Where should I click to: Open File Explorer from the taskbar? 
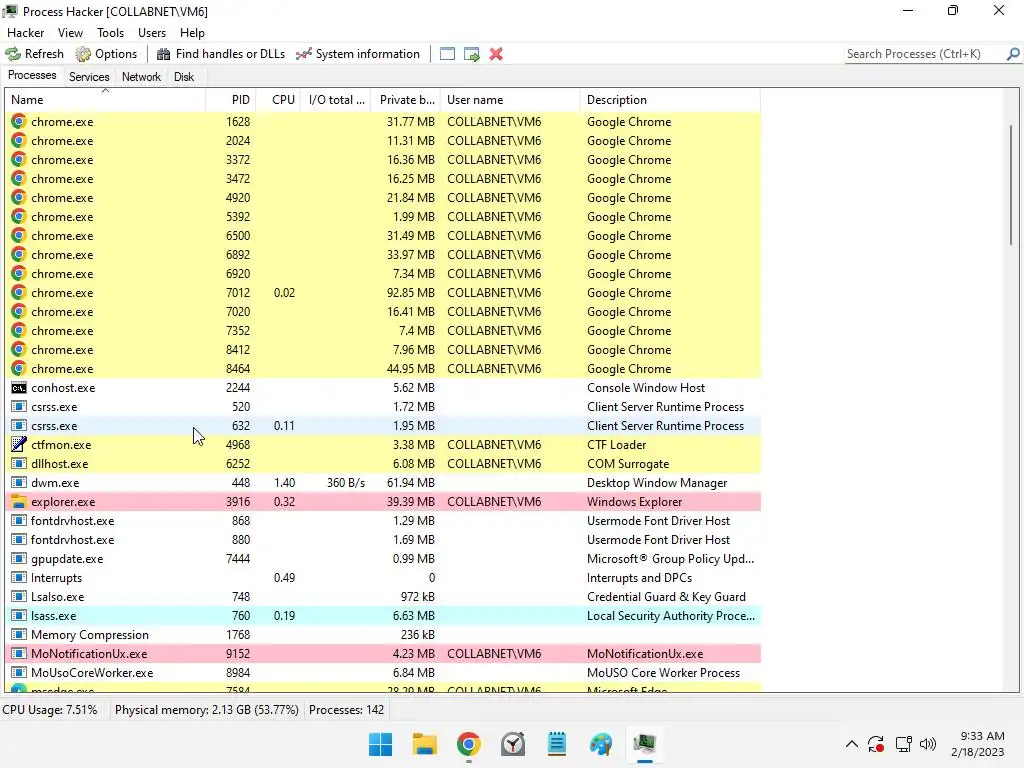[424, 744]
